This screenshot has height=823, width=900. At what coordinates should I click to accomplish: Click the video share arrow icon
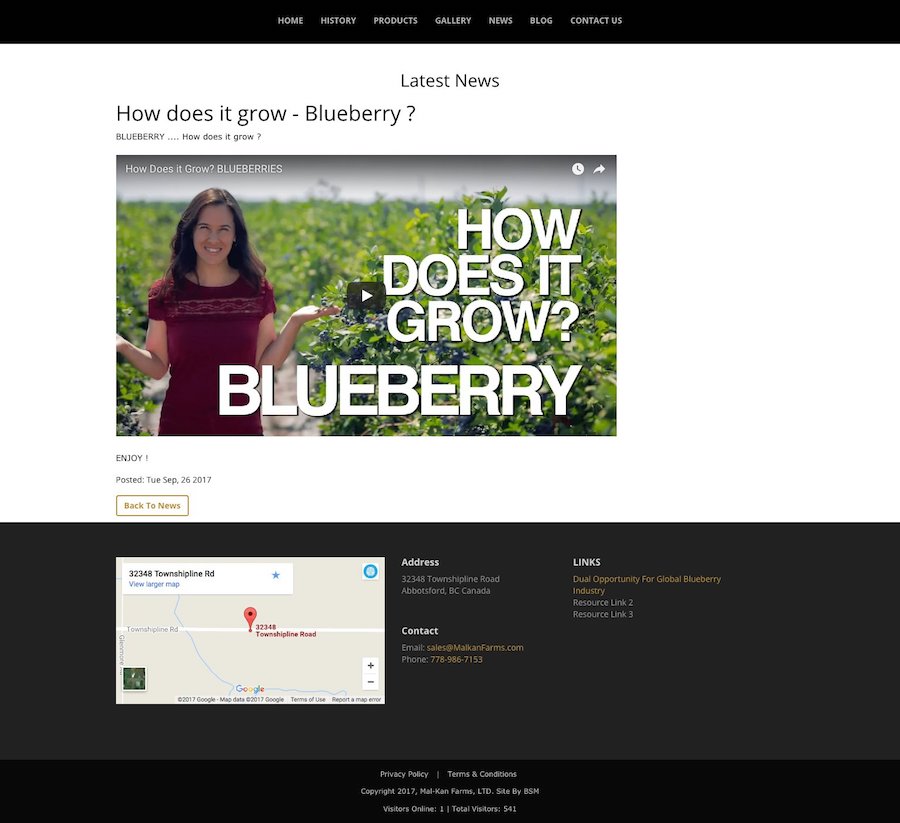599,169
